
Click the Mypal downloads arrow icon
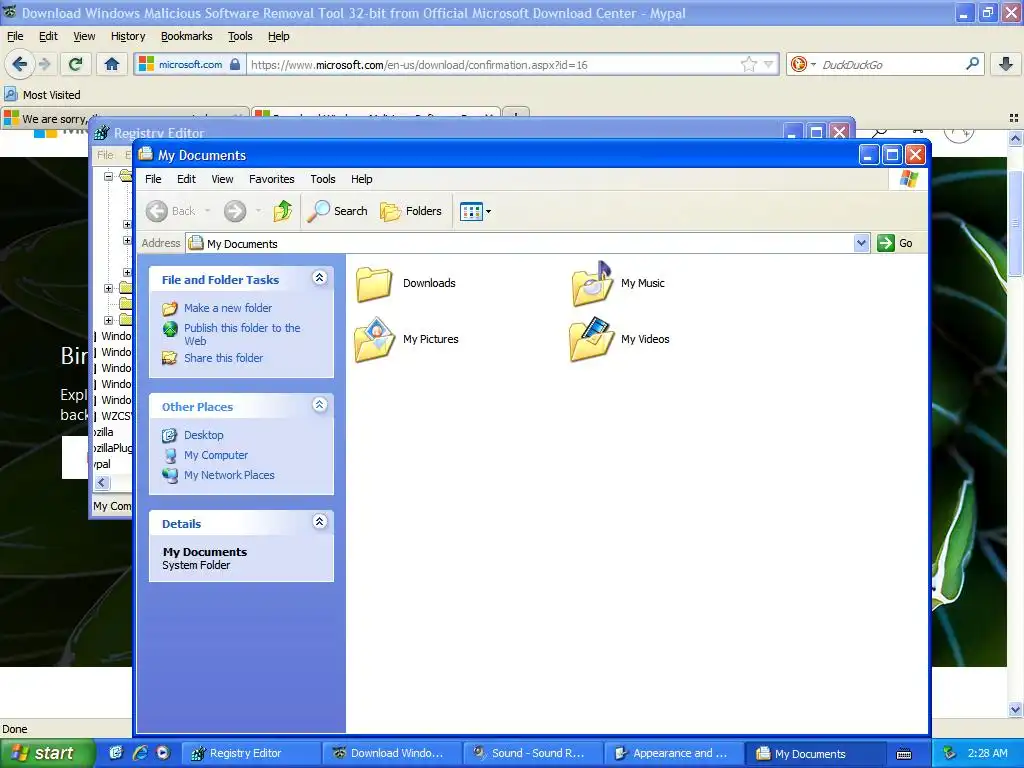pyautogui.click(x=1006, y=64)
